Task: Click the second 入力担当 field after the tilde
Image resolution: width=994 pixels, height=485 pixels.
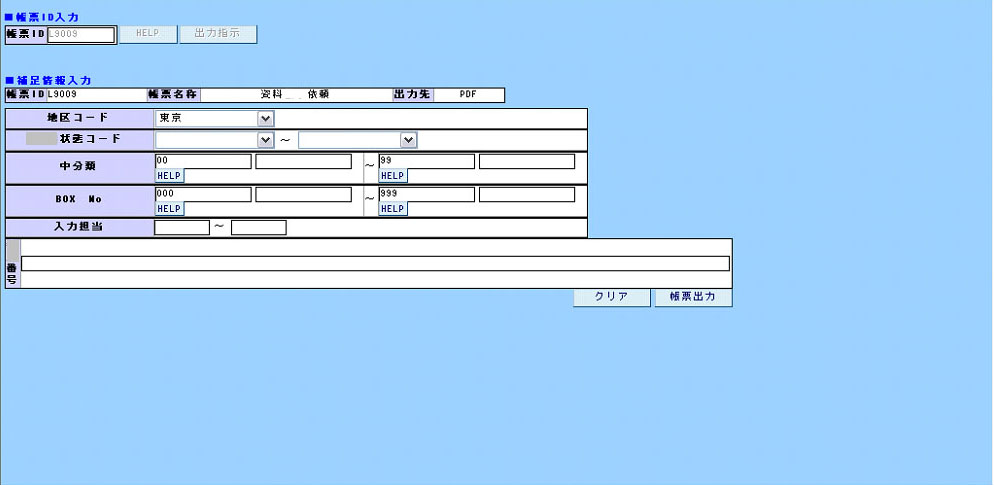Action: click(258, 227)
